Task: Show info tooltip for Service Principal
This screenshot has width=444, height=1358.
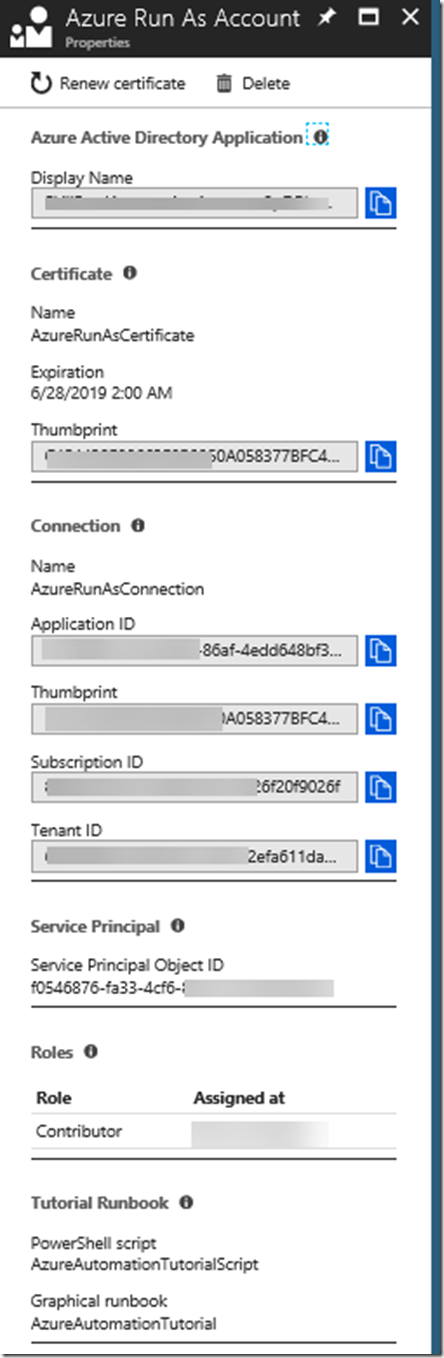Action: coord(178,926)
